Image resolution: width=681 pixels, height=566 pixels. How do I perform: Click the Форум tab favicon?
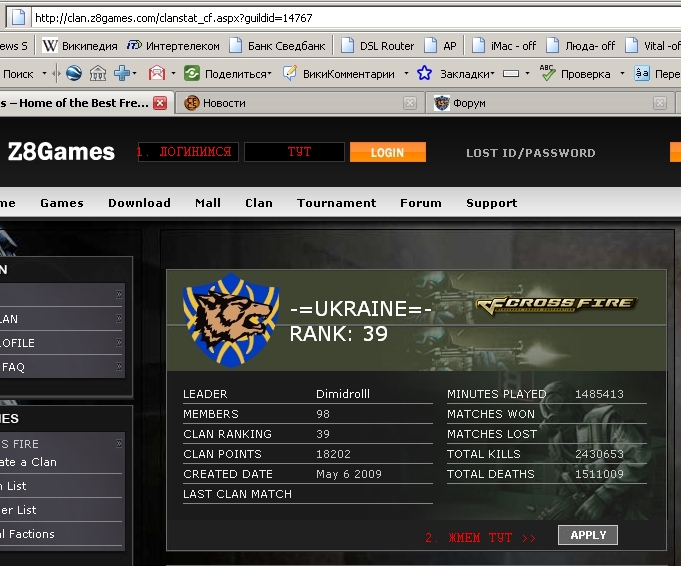[442, 103]
